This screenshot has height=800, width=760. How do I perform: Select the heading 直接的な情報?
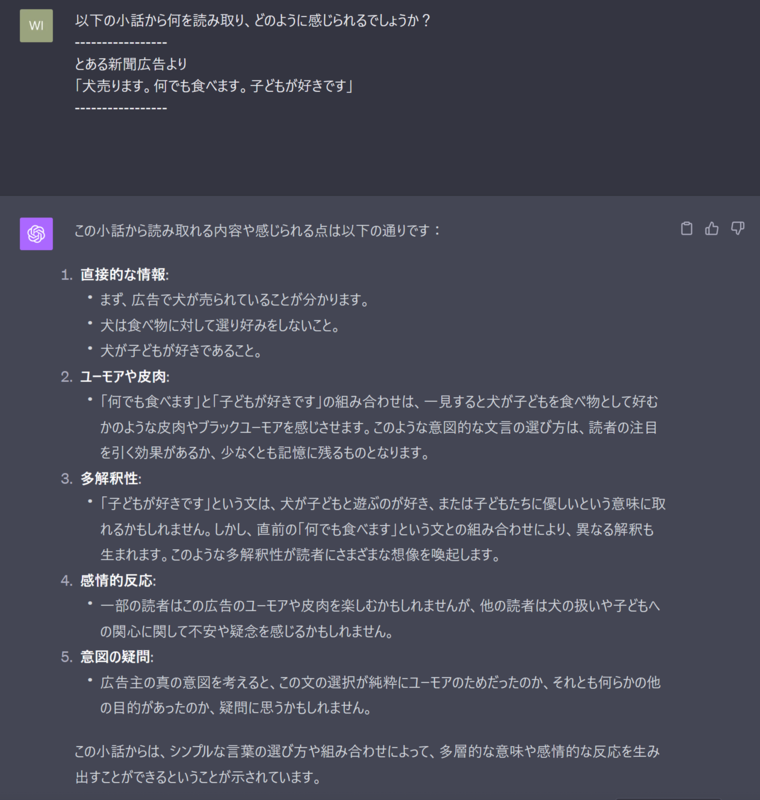pyautogui.click(x=124, y=274)
